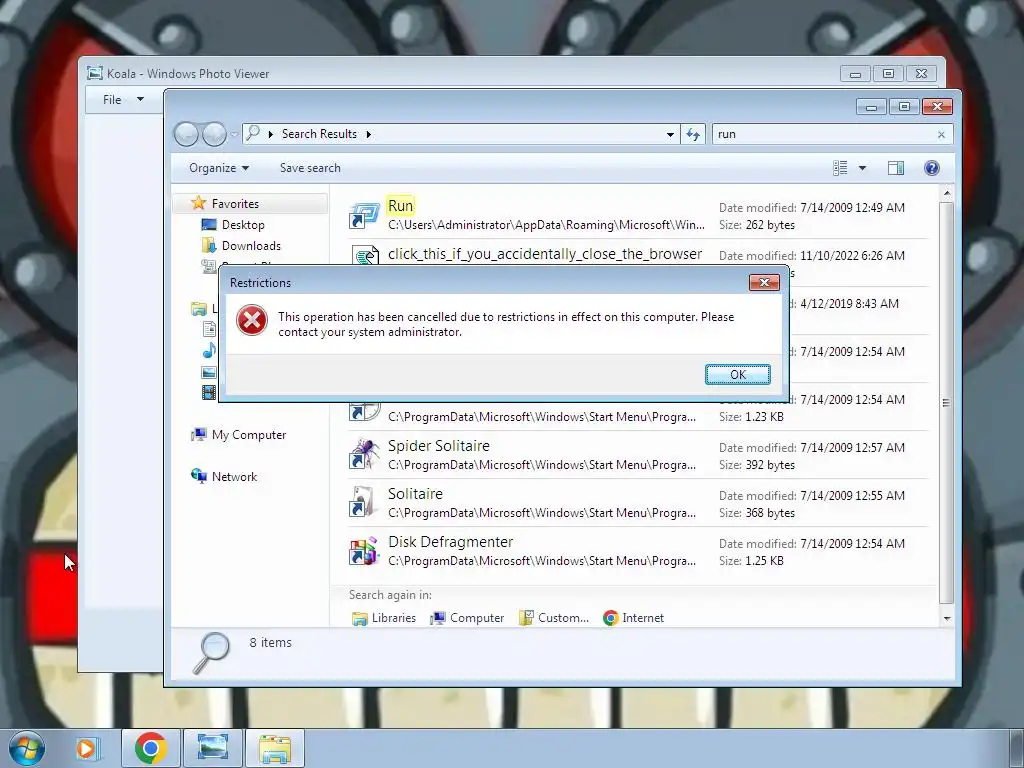Click the Run shortcut icon

coord(364,216)
